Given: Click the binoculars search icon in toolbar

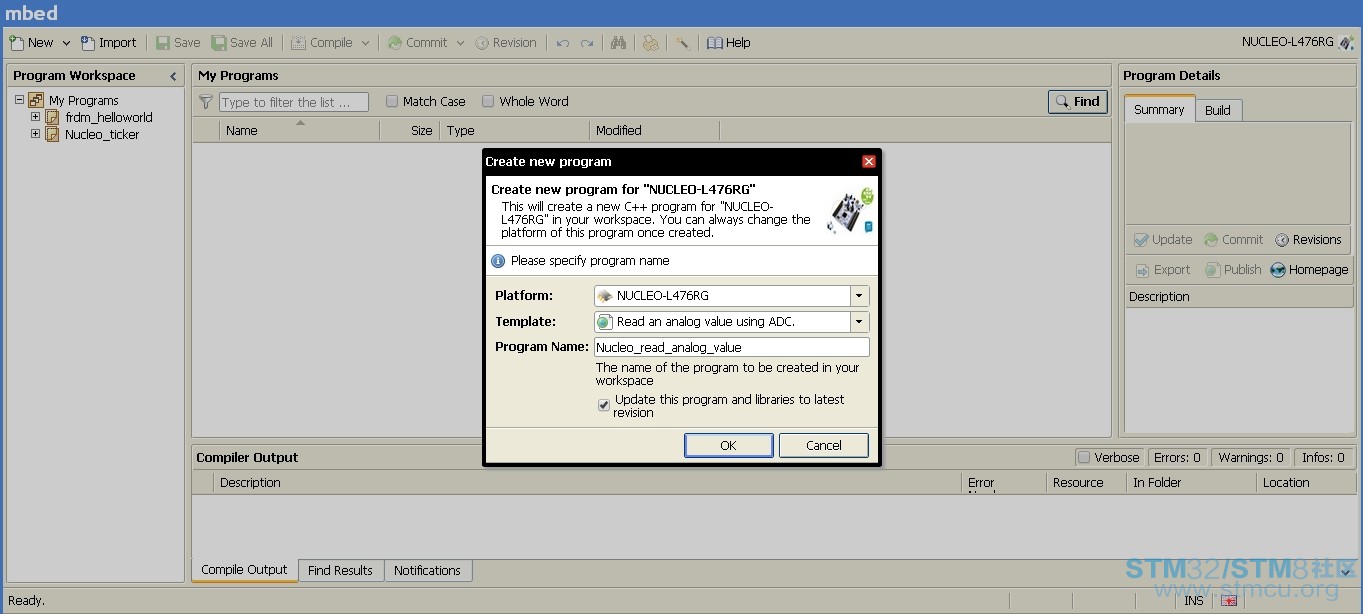Looking at the screenshot, I should pyautogui.click(x=618, y=43).
